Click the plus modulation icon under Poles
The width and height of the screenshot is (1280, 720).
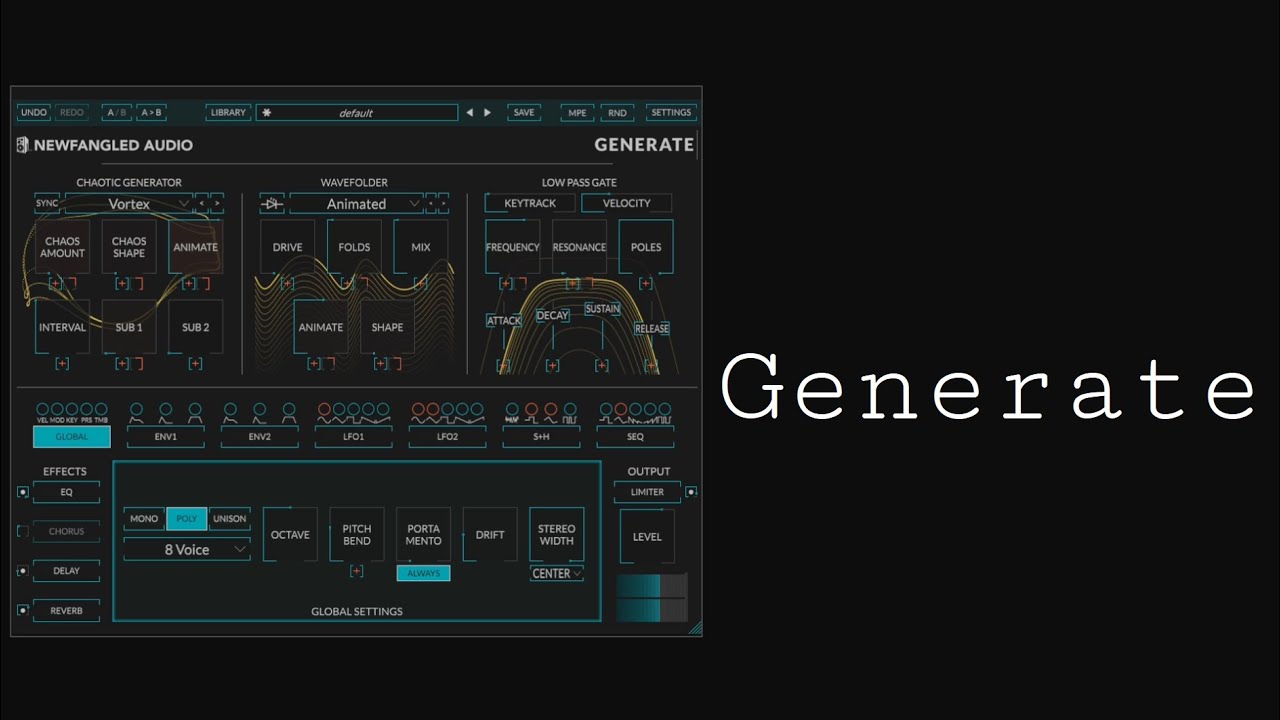tap(646, 284)
